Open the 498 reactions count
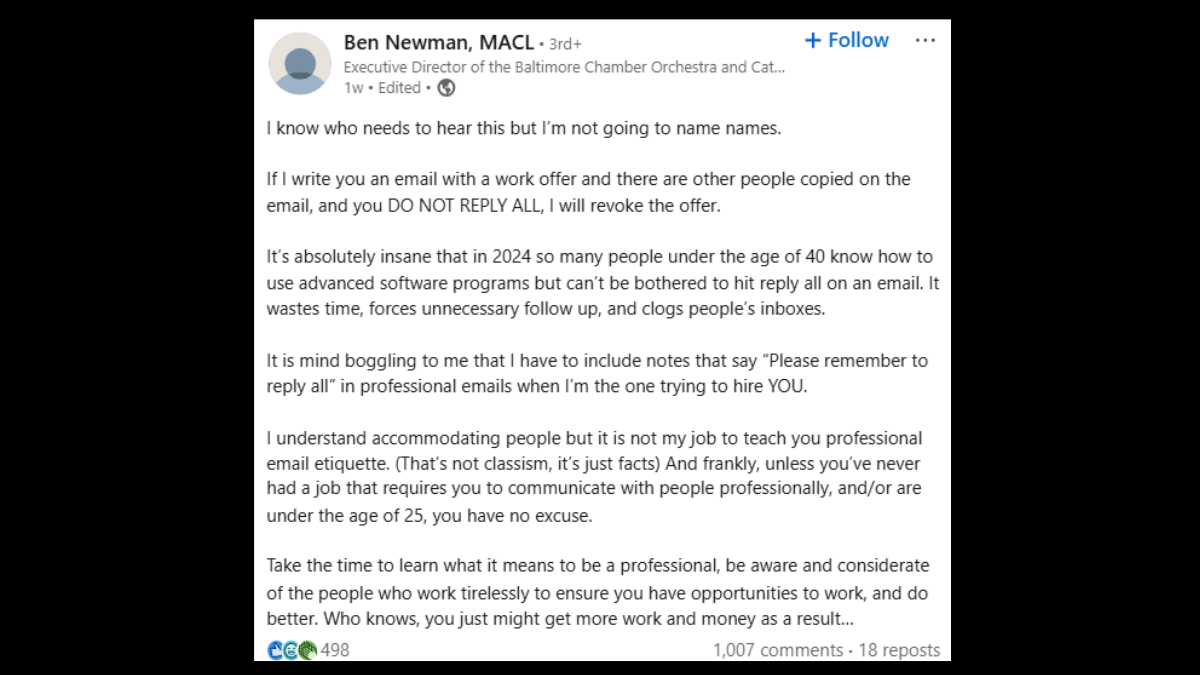The width and height of the screenshot is (1200, 675). 335,650
